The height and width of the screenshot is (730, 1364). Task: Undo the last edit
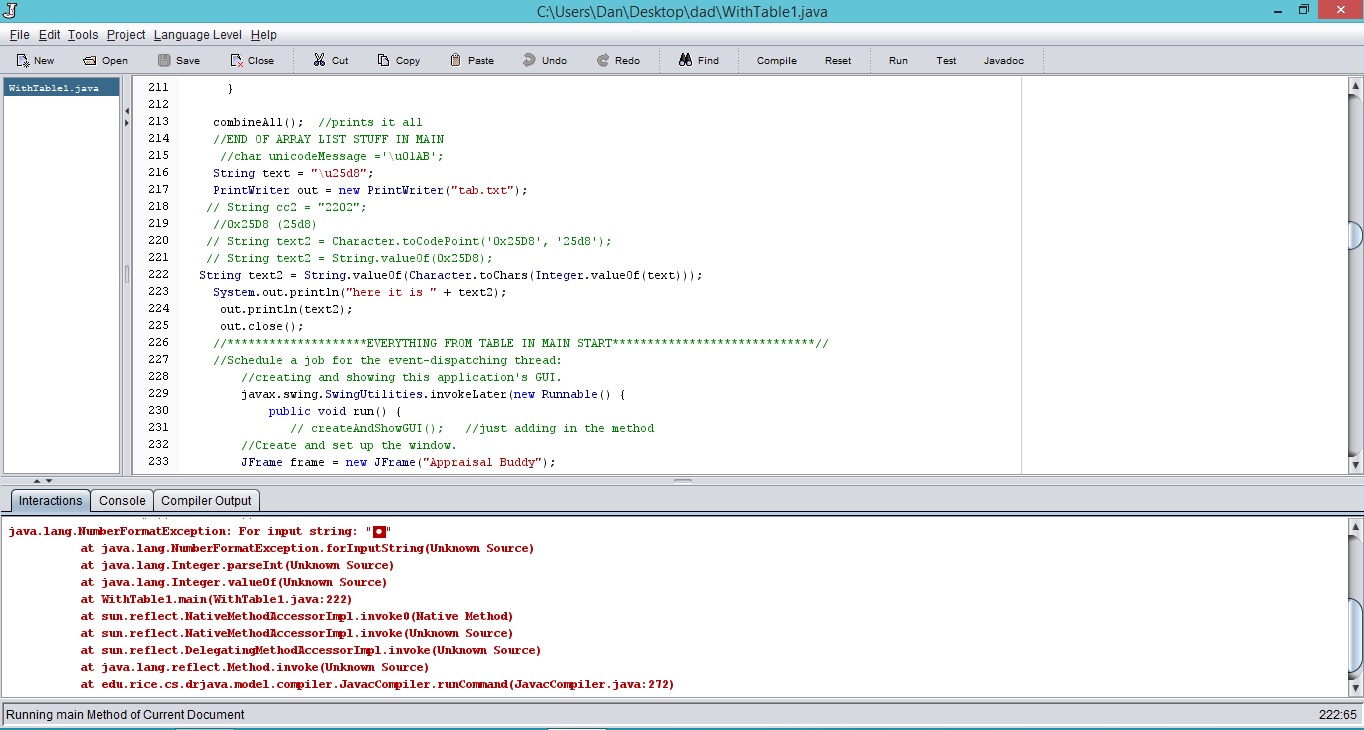pyautogui.click(x=545, y=60)
